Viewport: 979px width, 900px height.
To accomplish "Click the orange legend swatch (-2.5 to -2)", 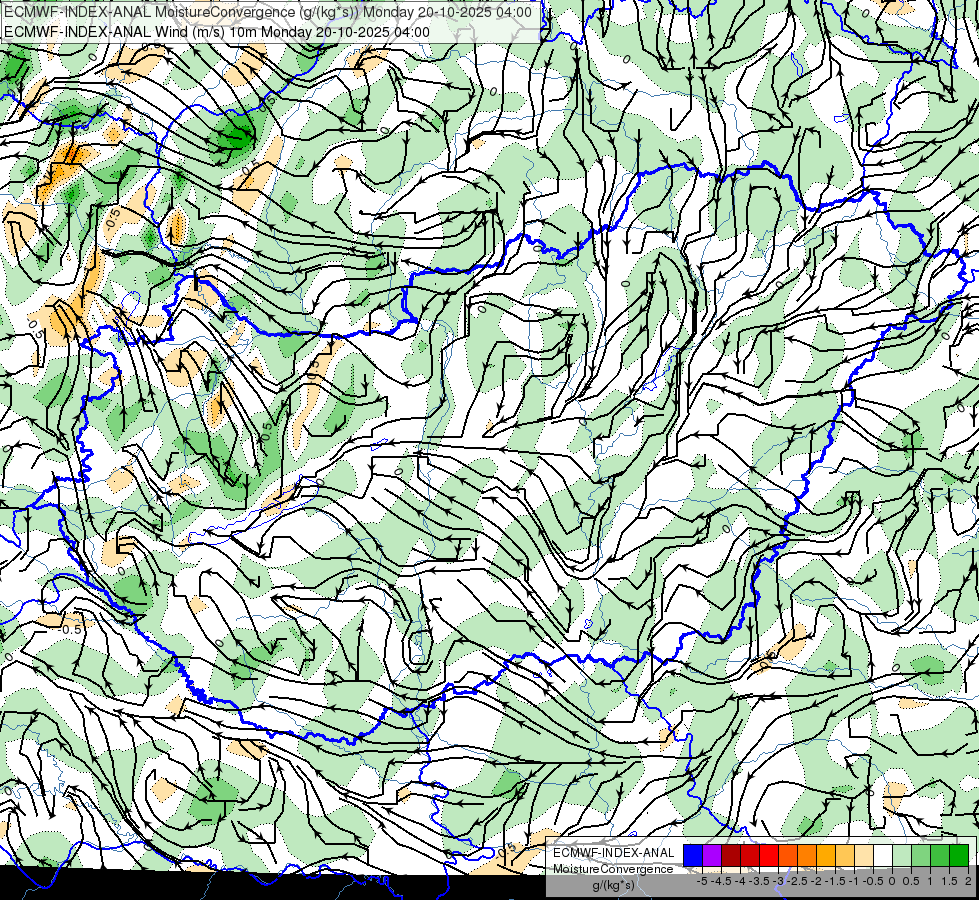I will (807, 856).
